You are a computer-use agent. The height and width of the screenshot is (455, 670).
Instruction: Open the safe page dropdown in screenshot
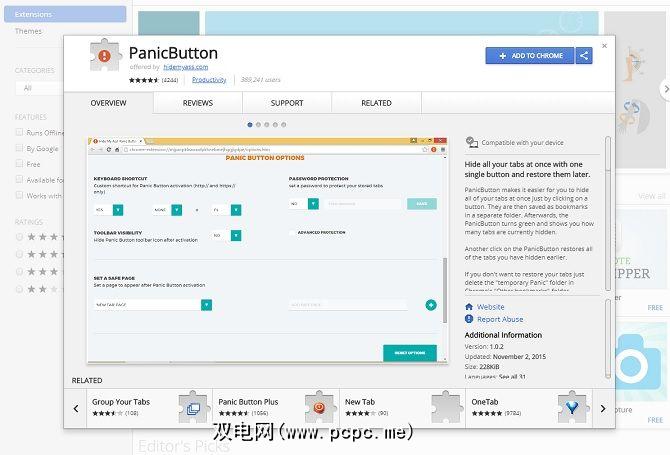(x=206, y=305)
